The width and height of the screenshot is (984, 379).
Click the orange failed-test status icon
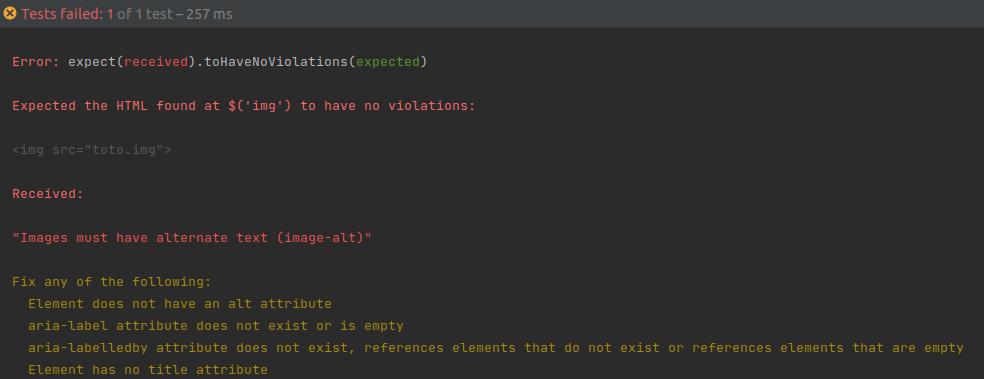(x=9, y=13)
